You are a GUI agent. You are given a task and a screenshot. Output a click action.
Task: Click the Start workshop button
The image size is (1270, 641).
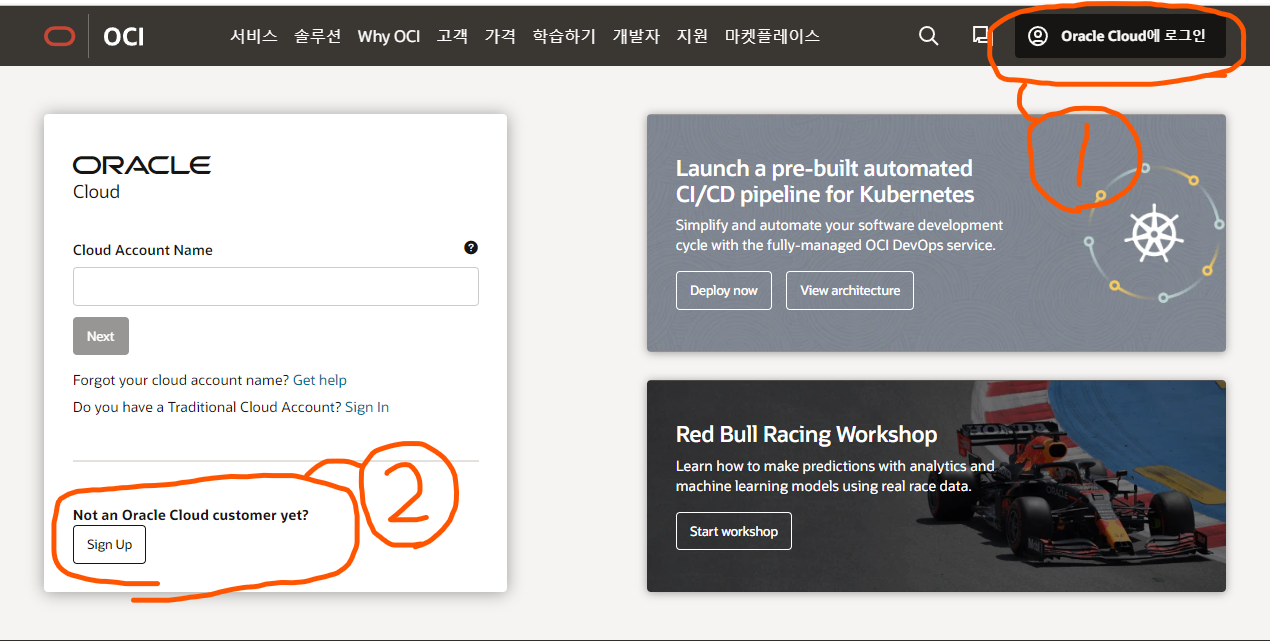[x=734, y=531]
